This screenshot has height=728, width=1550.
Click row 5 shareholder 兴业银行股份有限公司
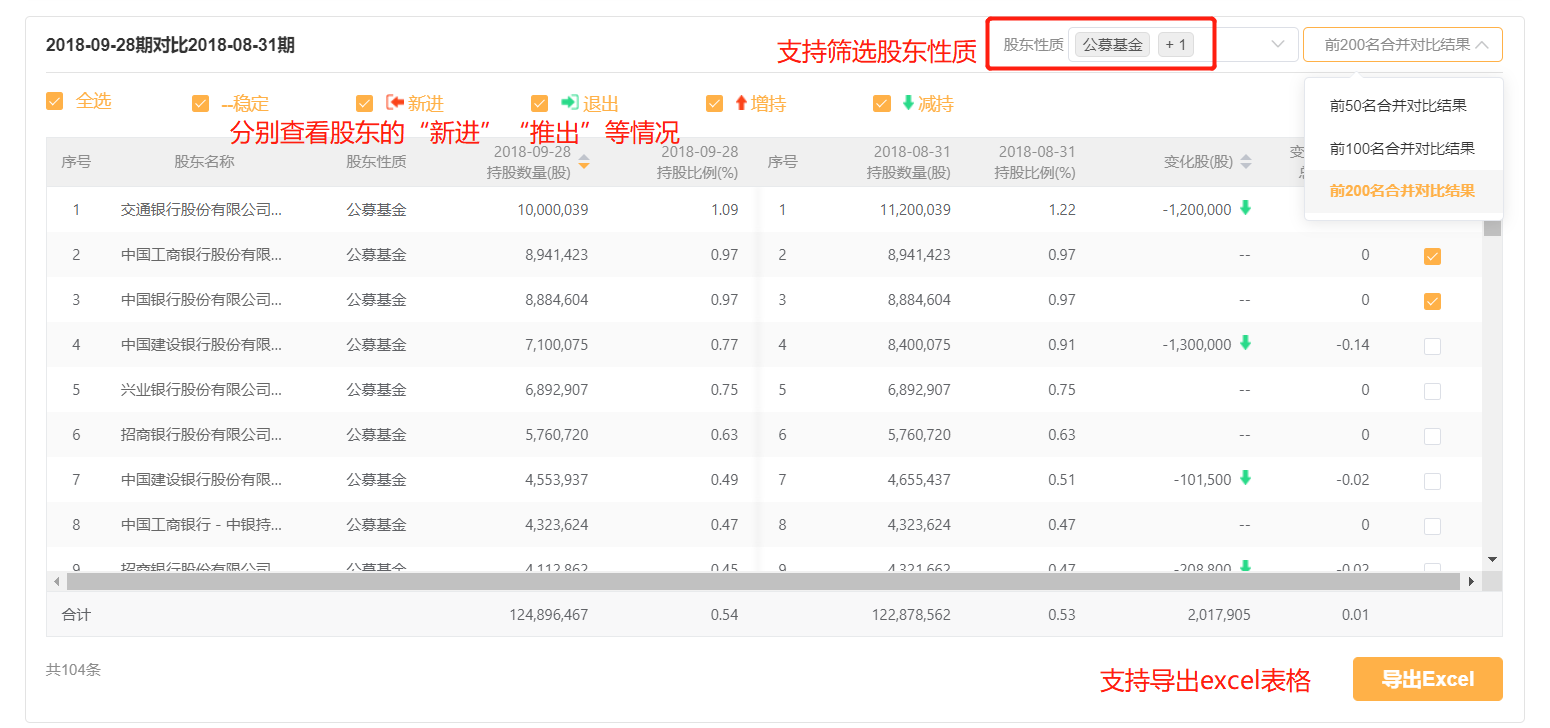point(201,390)
